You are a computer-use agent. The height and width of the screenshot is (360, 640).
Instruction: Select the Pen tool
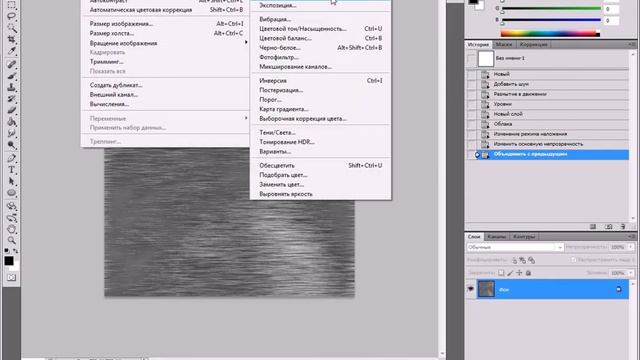coord(11,158)
